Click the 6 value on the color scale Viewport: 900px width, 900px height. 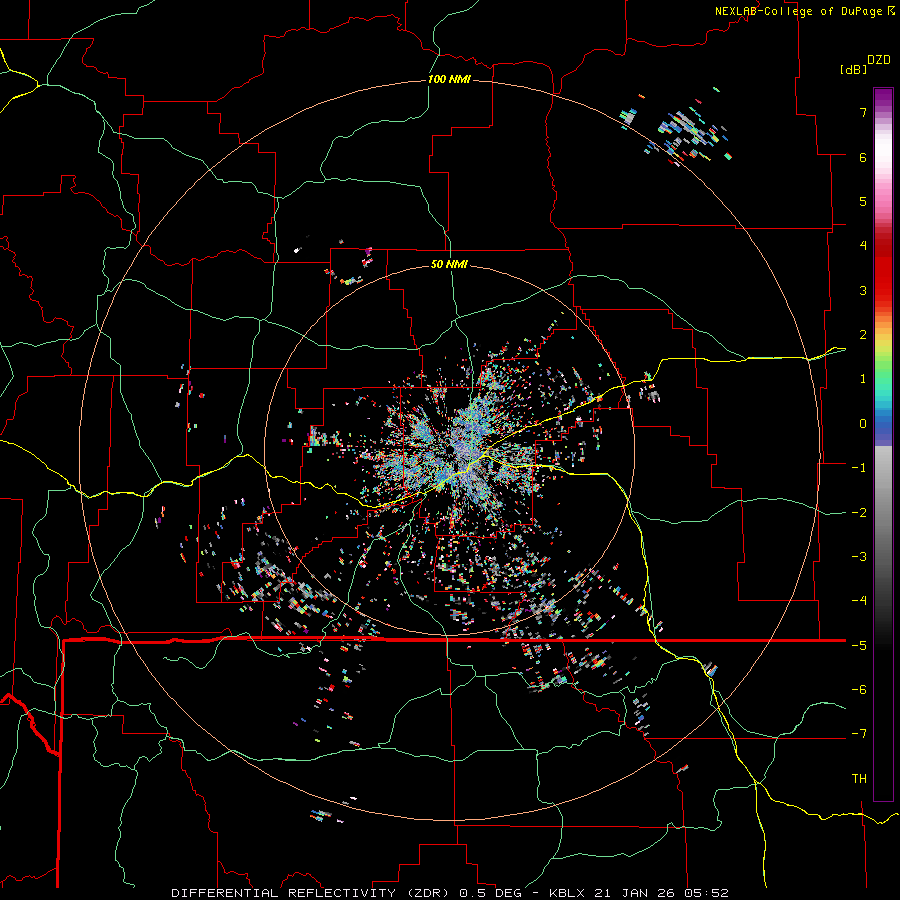click(863, 157)
